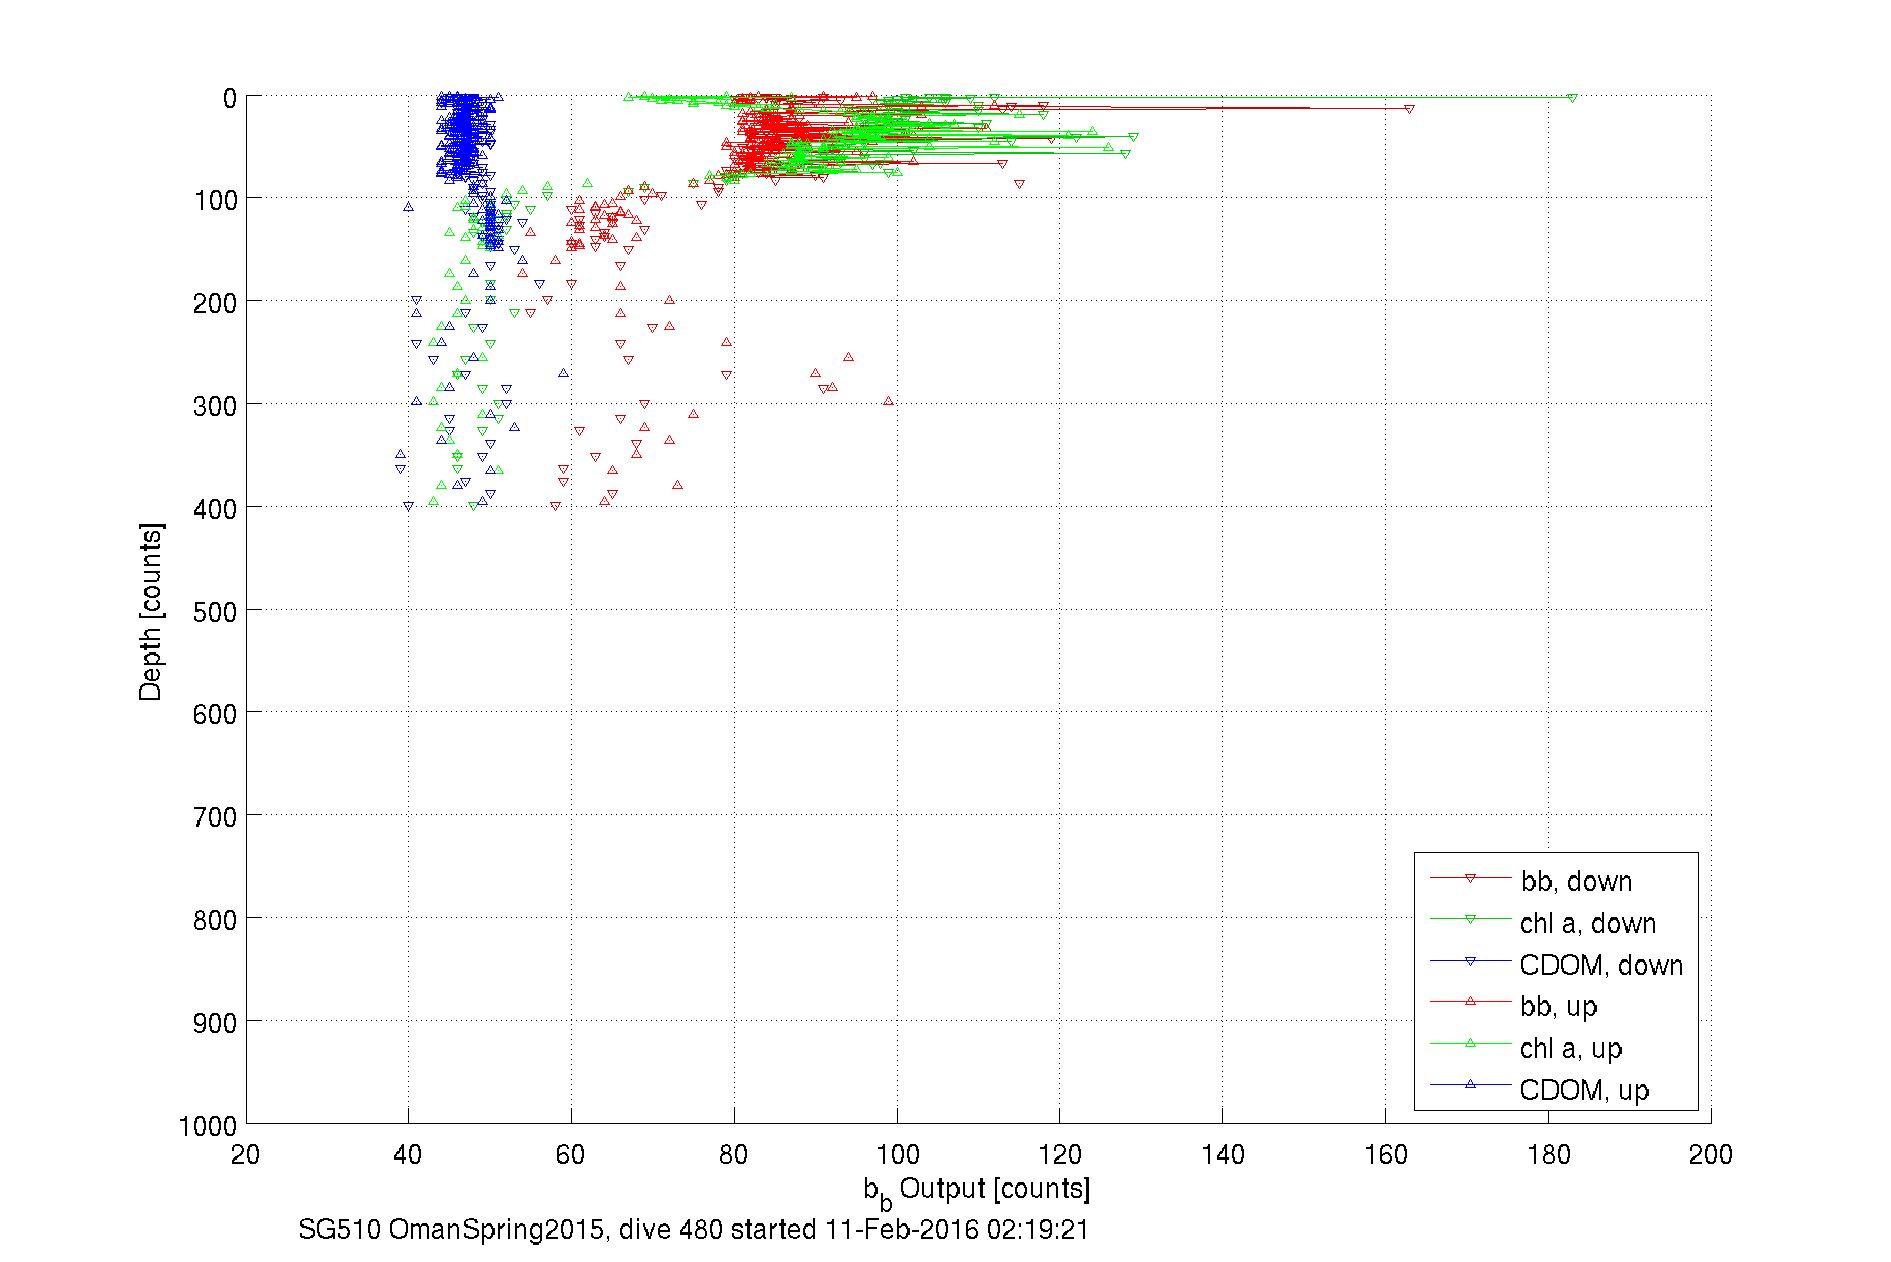Click the y-axis tick label 1000
The width and height of the screenshot is (1891, 1262).
[x=208, y=1127]
